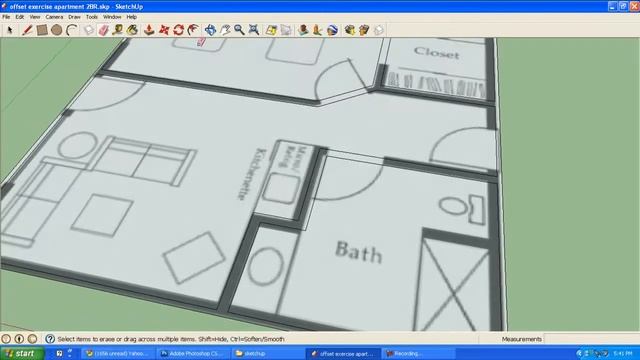Click the Kitchenette label on floor plan

tap(252, 174)
